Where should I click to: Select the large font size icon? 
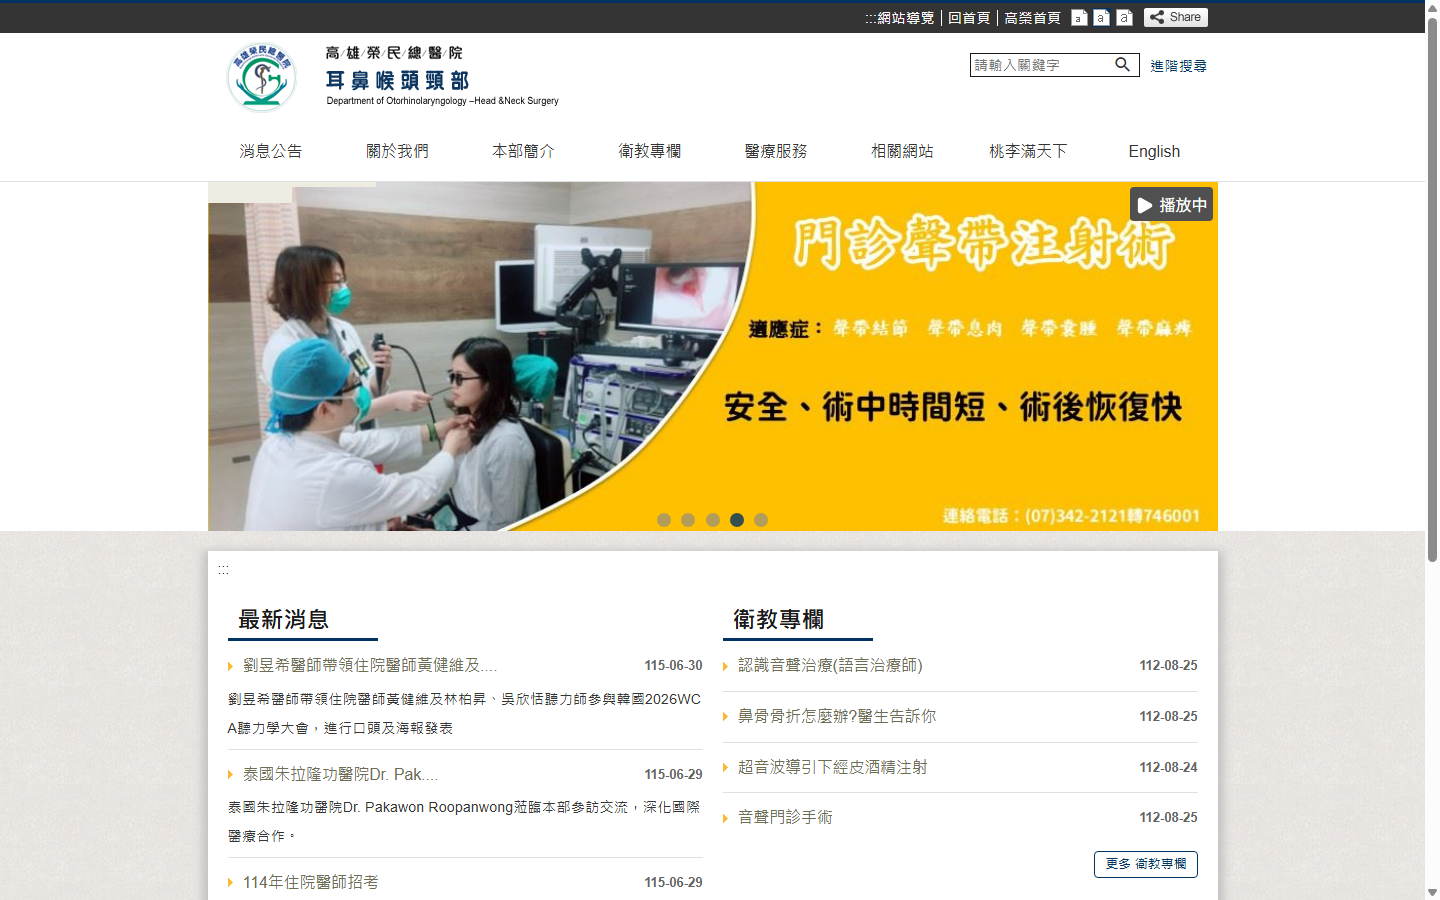1124,18
